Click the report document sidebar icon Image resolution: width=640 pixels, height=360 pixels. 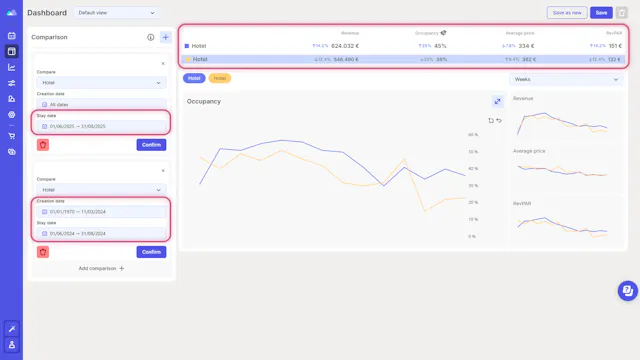pyautogui.click(x=11, y=99)
